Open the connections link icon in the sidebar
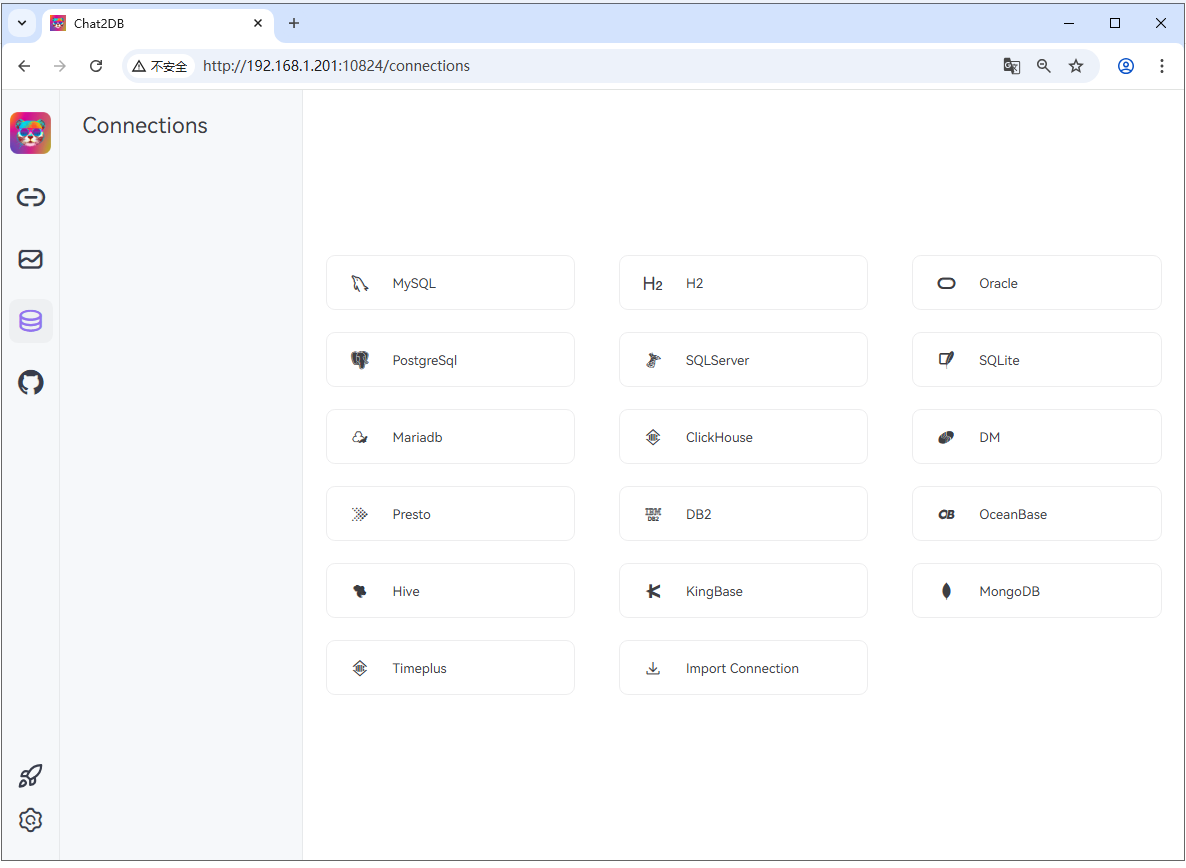 [31, 197]
